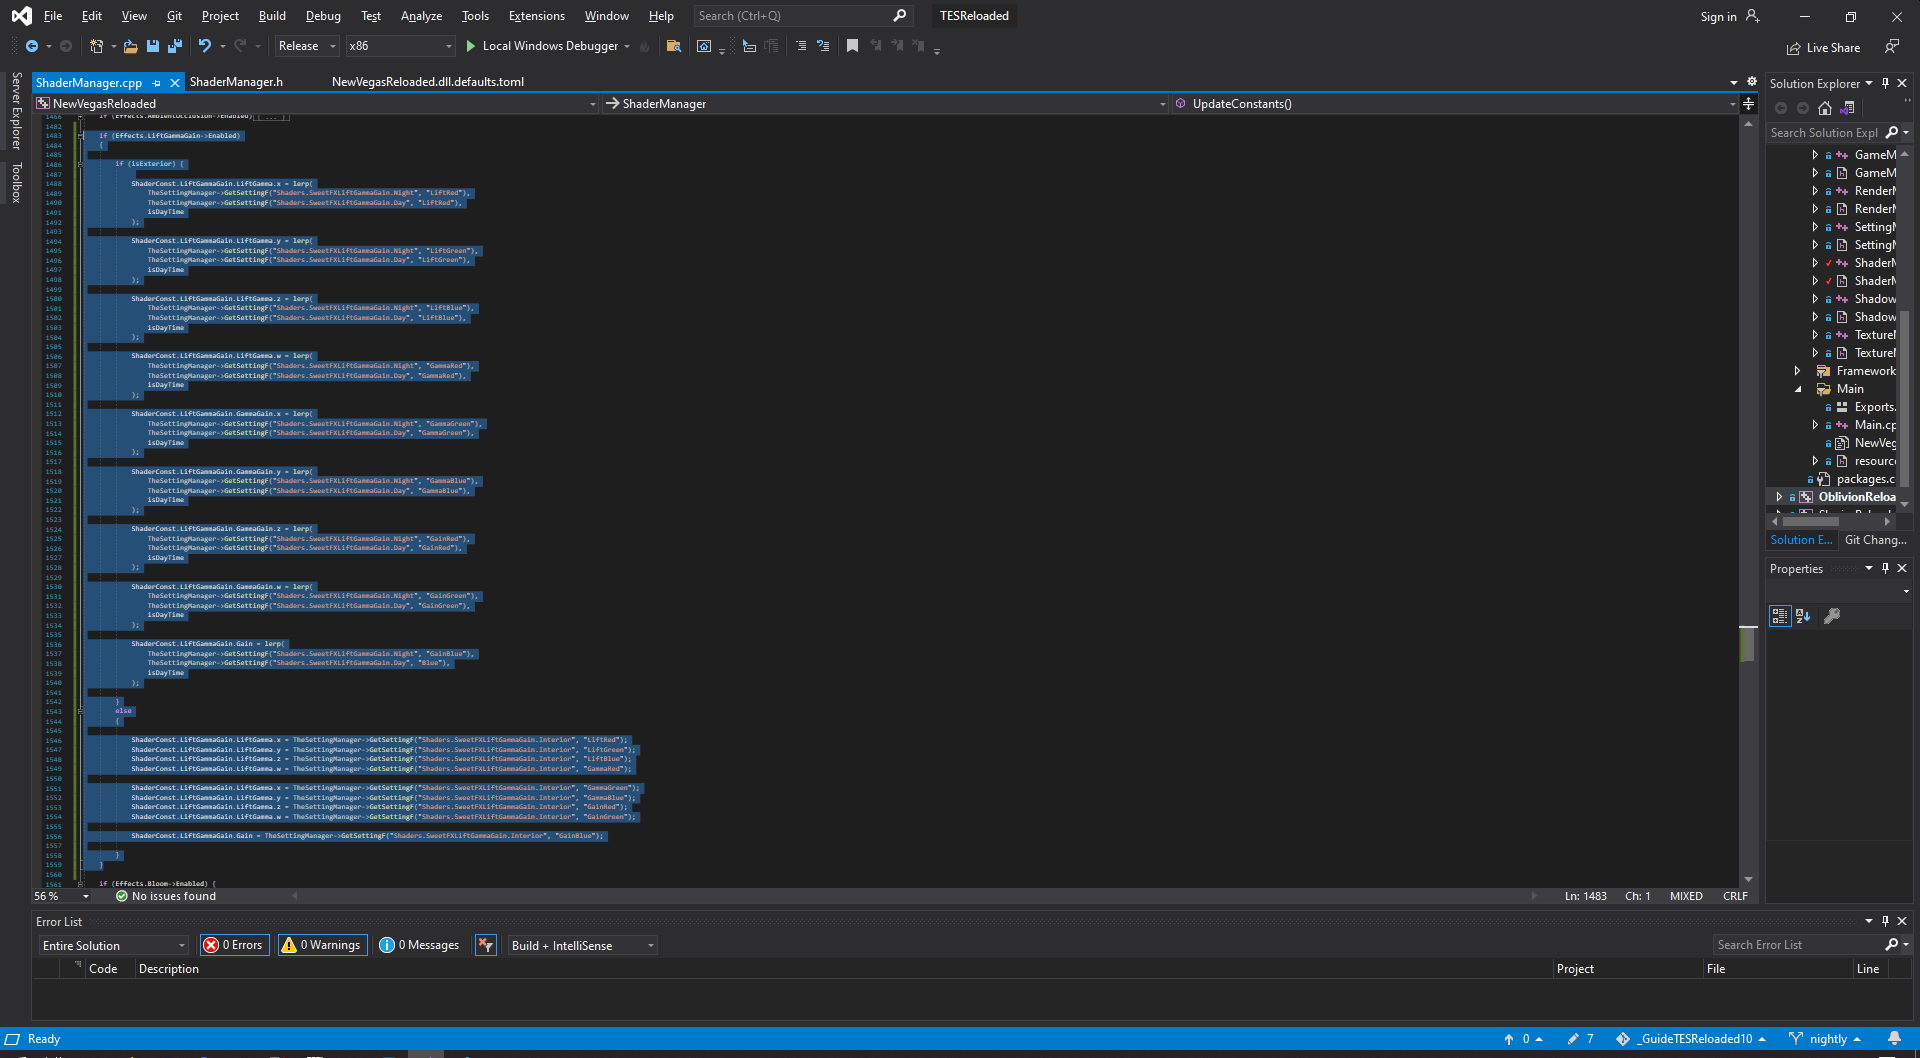Image resolution: width=1920 pixels, height=1058 pixels.
Task: Open the UpdateConstants() member dropdown
Action: 1455,104
